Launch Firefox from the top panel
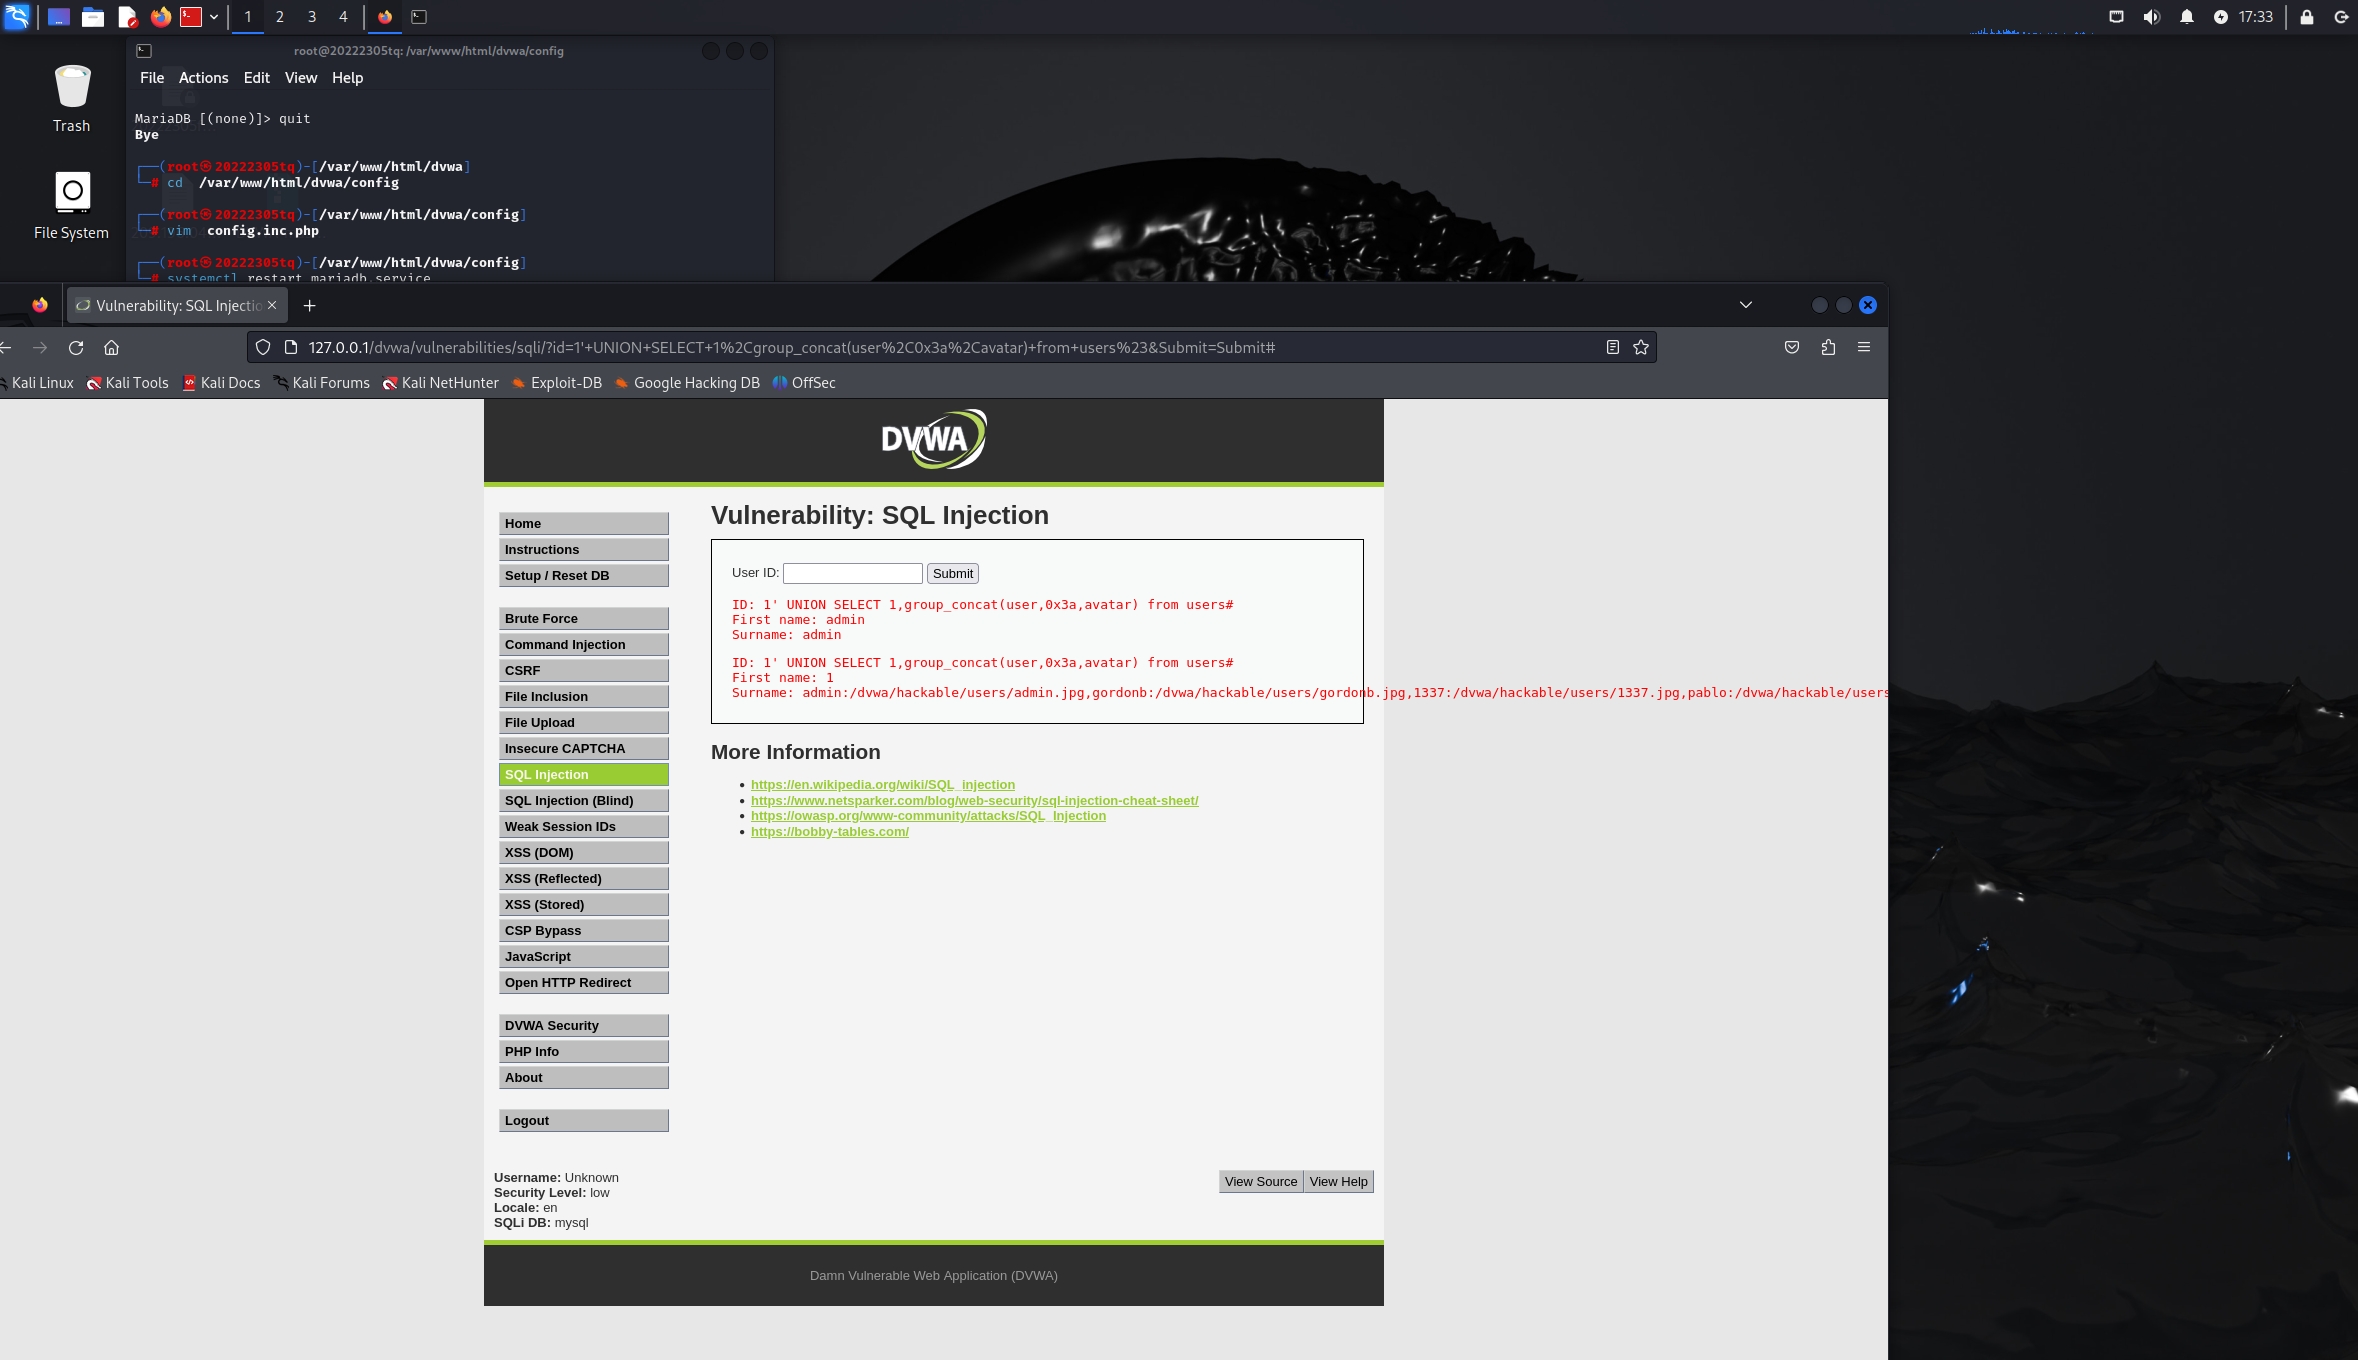The height and width of the screenshot is (1360, 2358). tap(160, 17)
